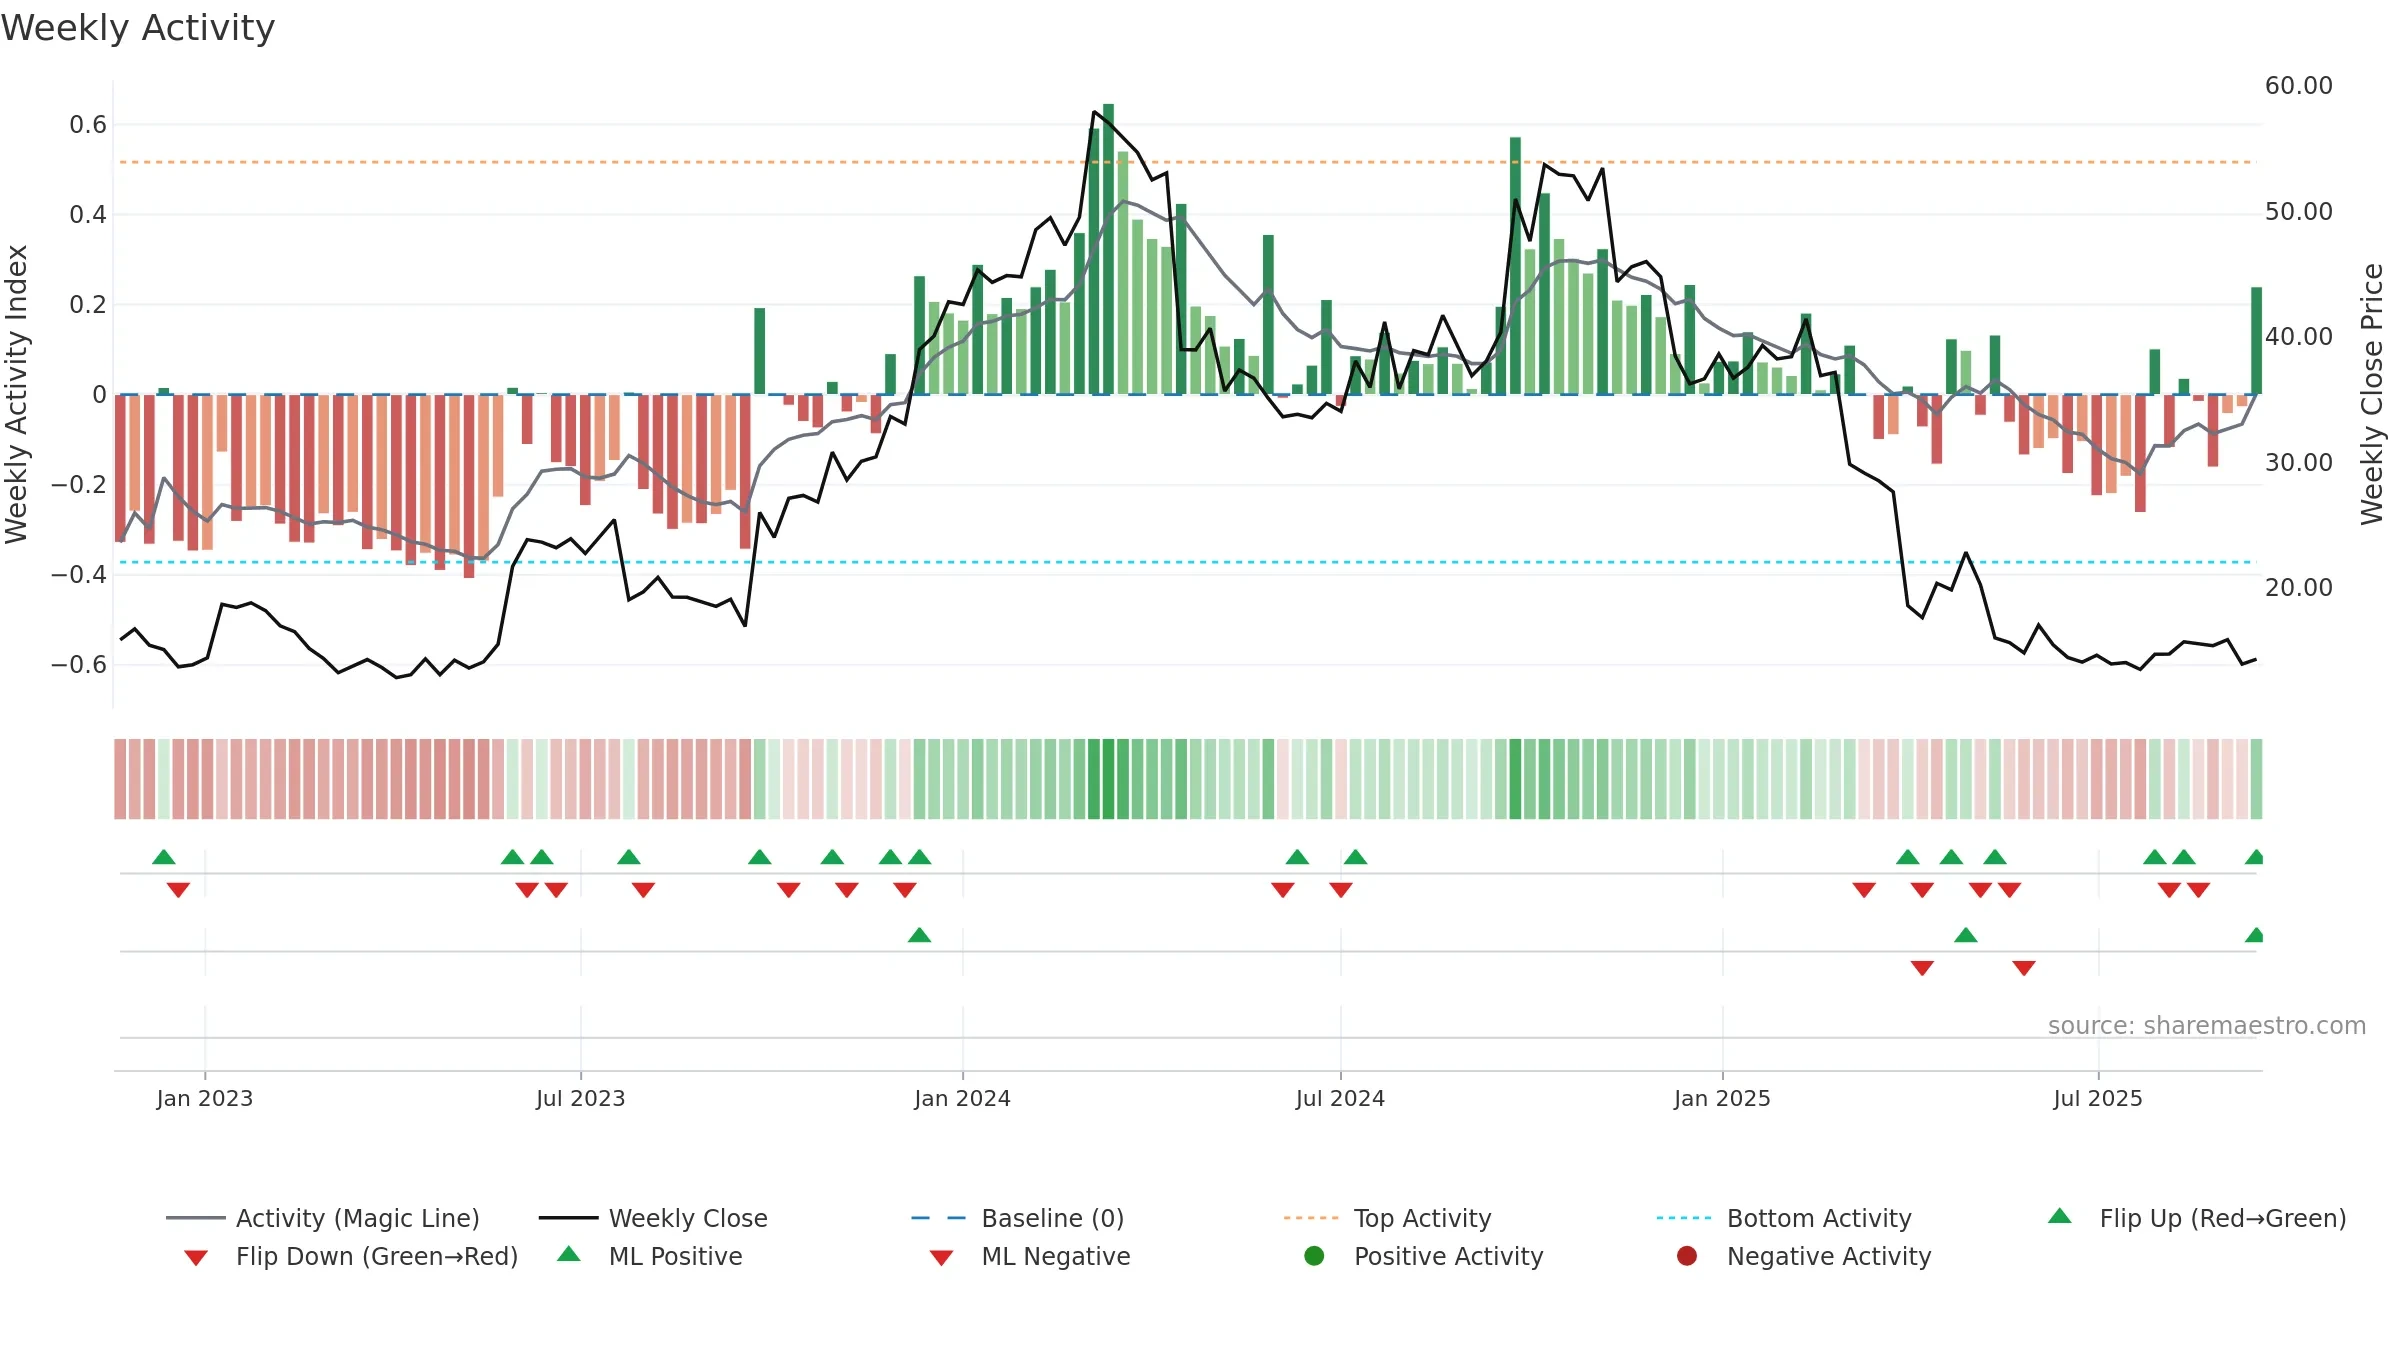This screenshot has width=2400, height=1350.
Task: Click the source: sharemaestro.com text
Action: click(x=2207, y=1026)
